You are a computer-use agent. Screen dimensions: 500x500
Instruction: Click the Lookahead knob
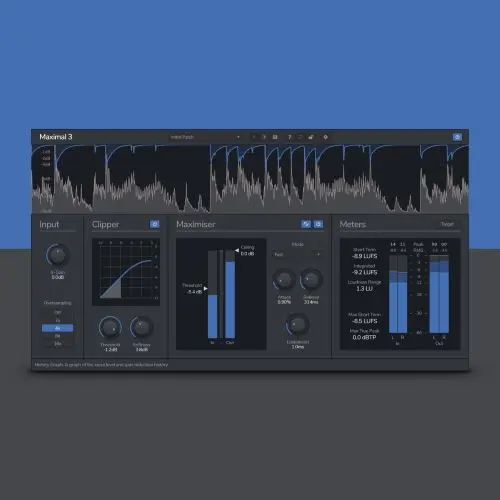point(297,325)
